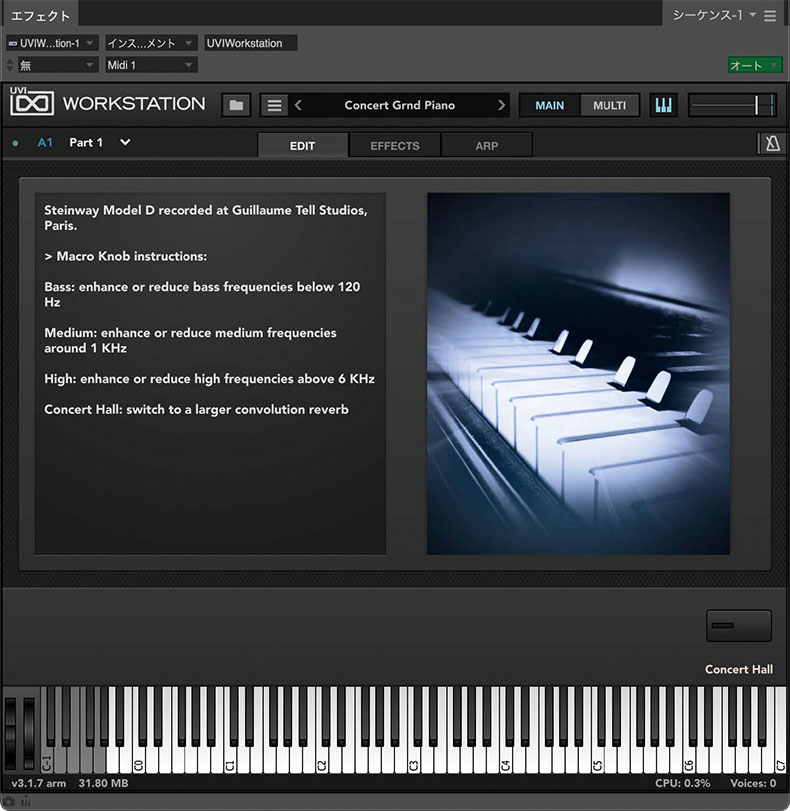This screenshot has height=811, width=790.
Task: Click the camera icon at bottom left
Action: point(9,801)
